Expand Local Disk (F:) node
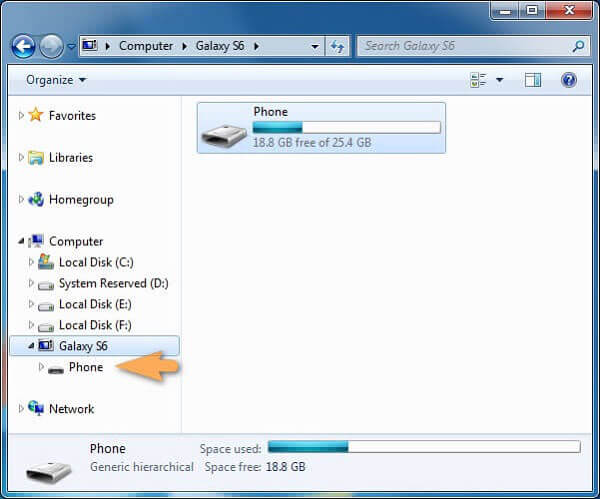Screen dimensions: 600x499 coord(31,325)
